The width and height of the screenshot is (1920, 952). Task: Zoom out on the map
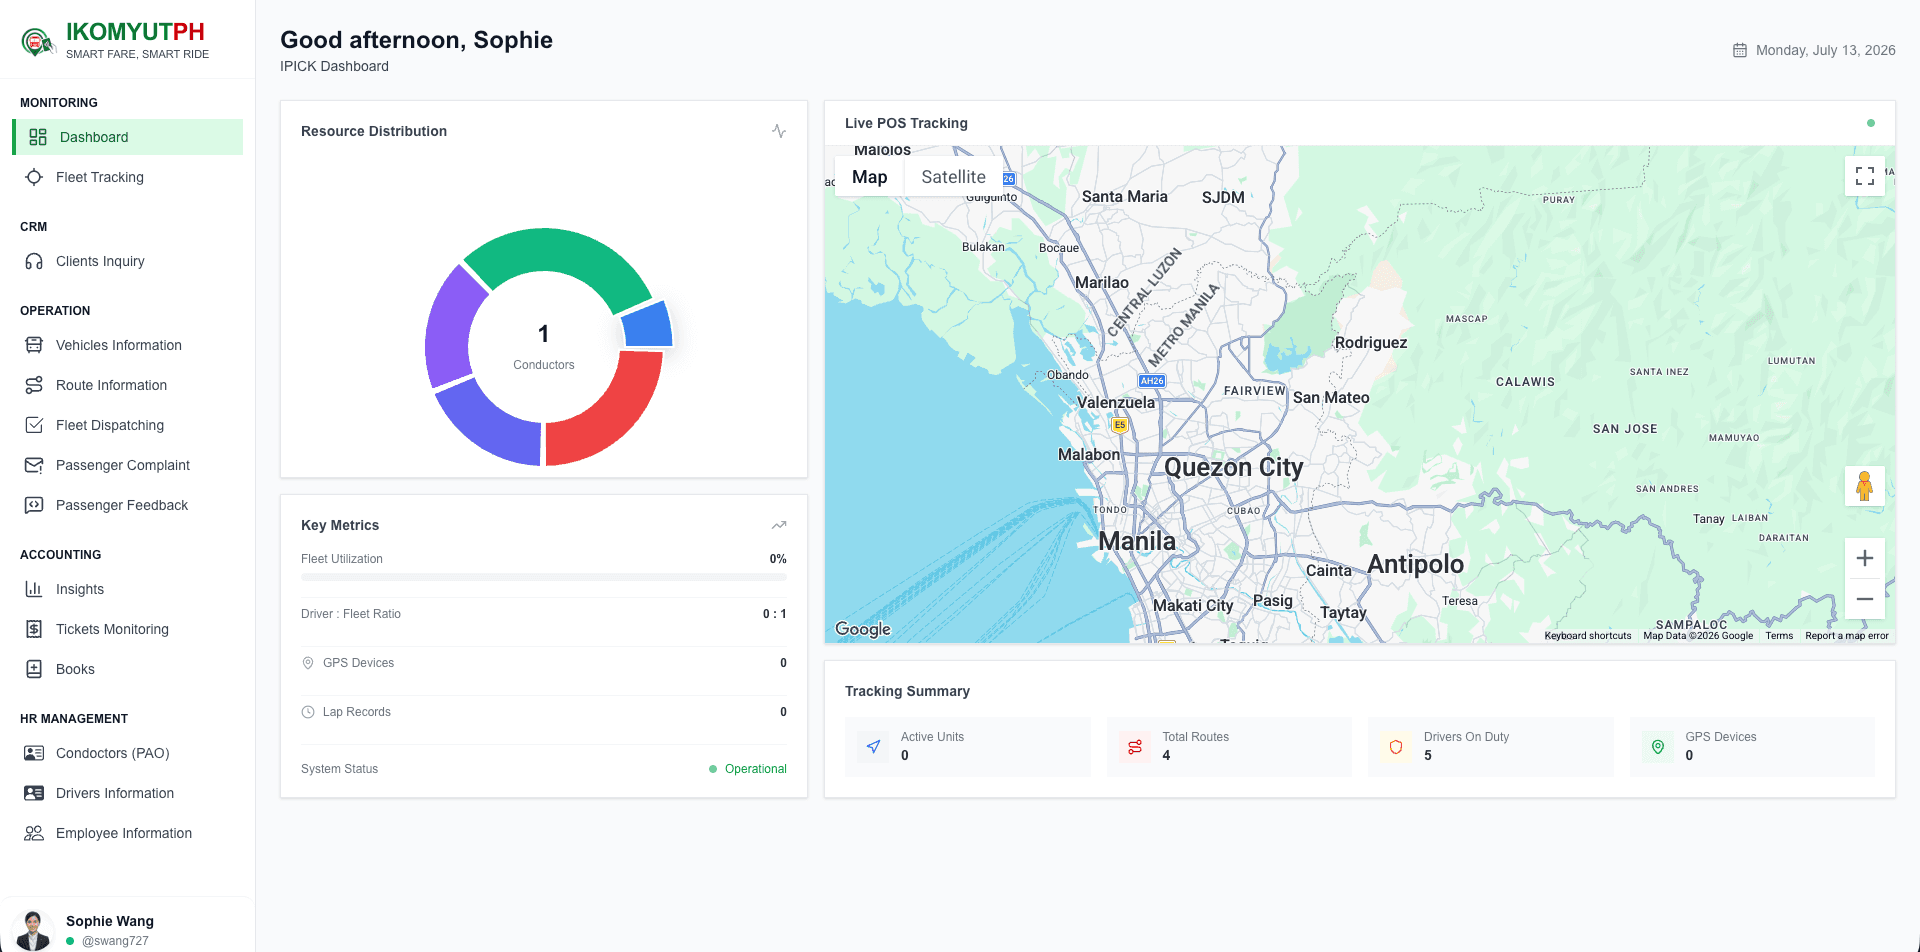[1865, 599]
